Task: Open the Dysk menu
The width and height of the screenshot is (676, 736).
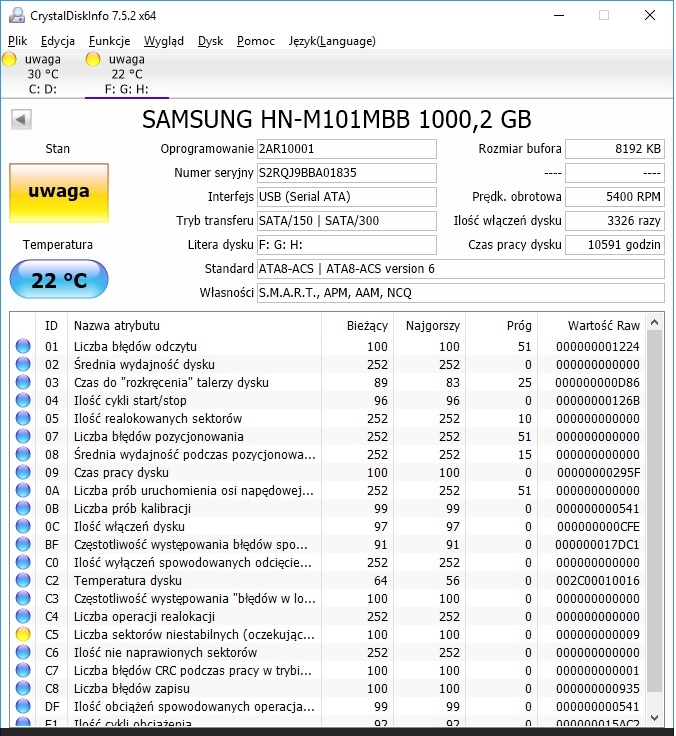Action: 210,41
